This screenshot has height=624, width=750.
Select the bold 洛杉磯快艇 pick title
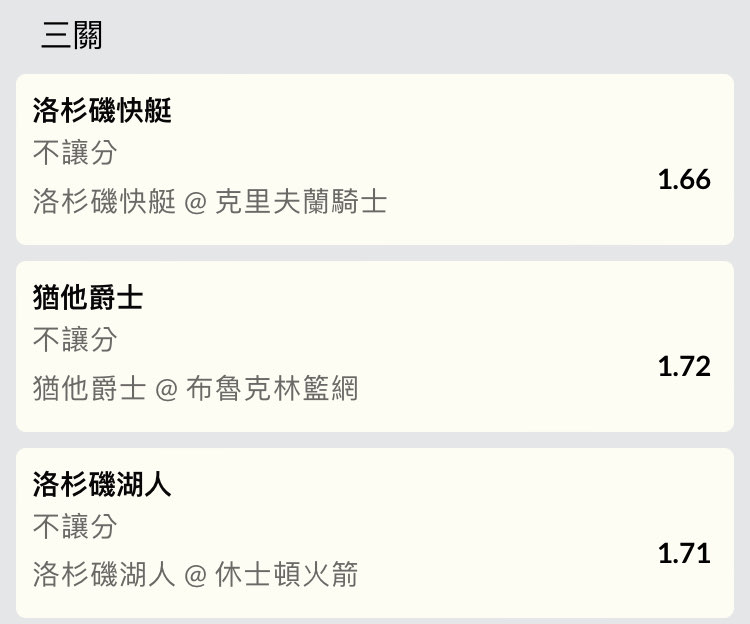102,111
